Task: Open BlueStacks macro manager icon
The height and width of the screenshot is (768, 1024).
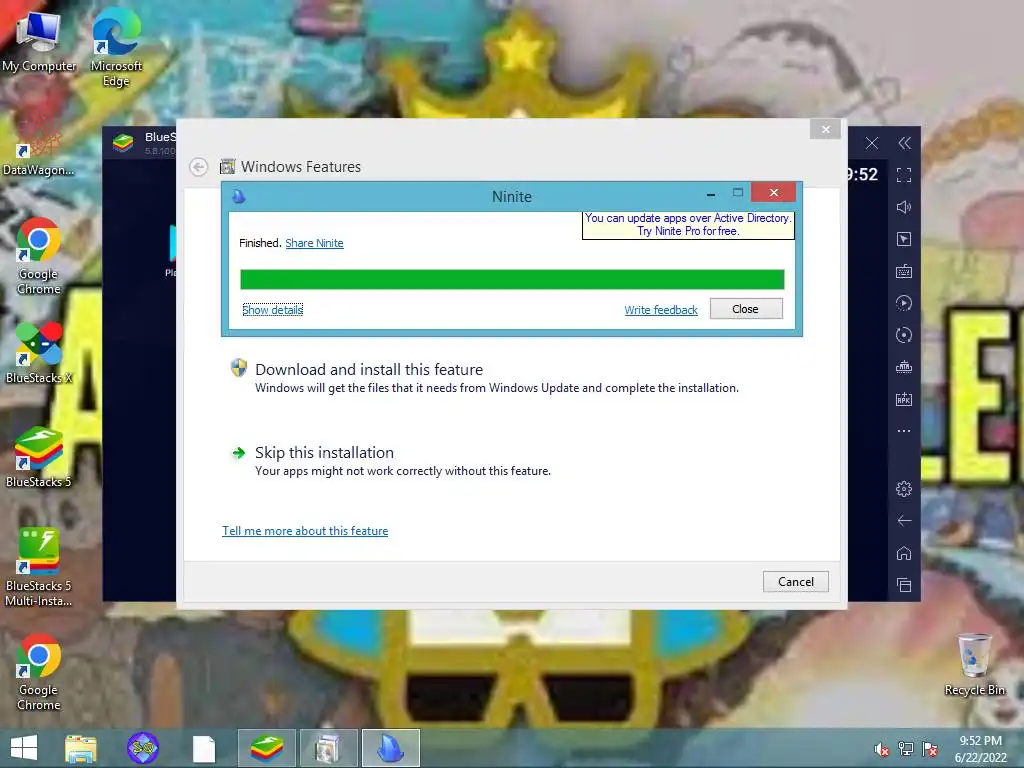Action: 904,367
